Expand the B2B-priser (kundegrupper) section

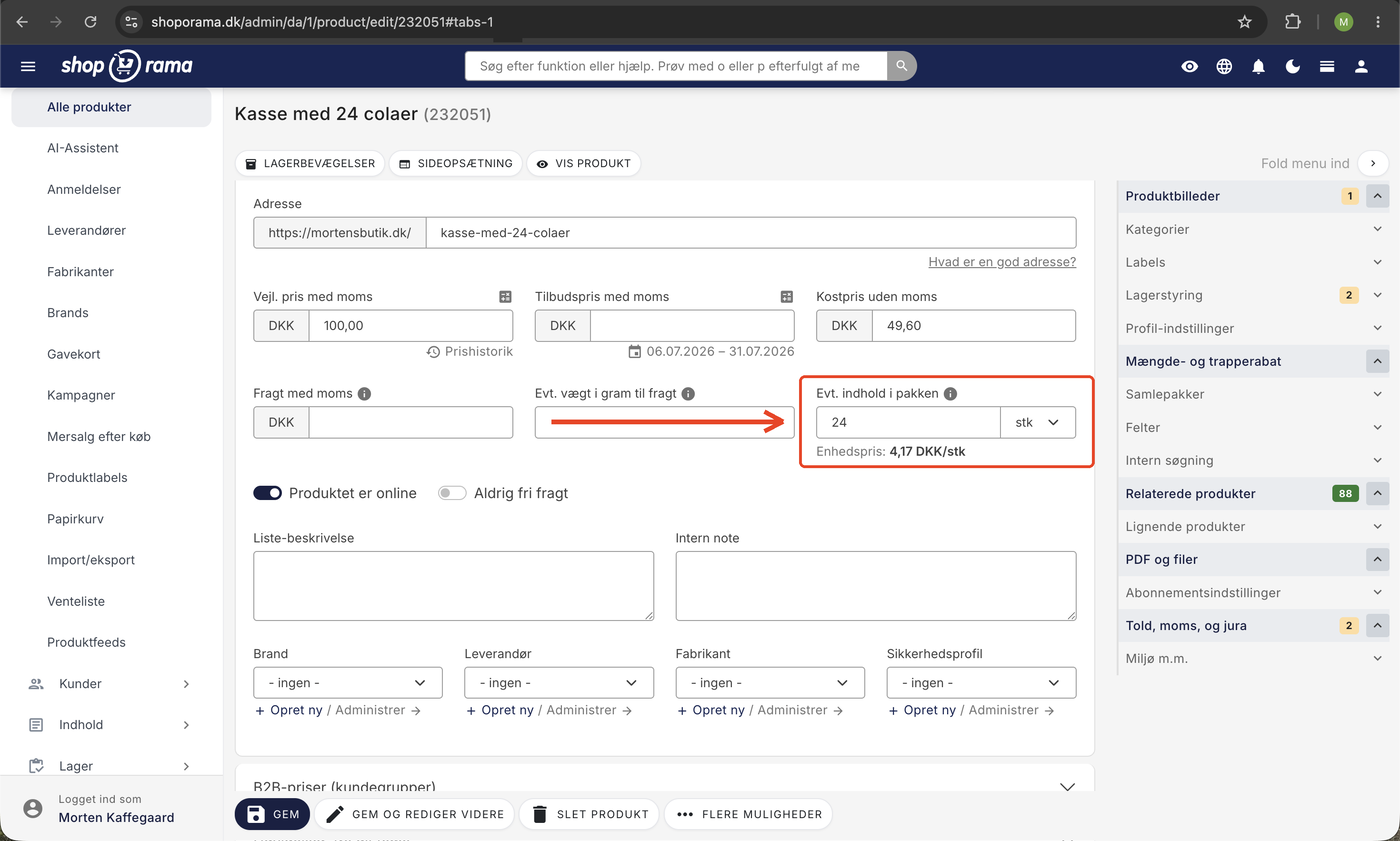664,787
